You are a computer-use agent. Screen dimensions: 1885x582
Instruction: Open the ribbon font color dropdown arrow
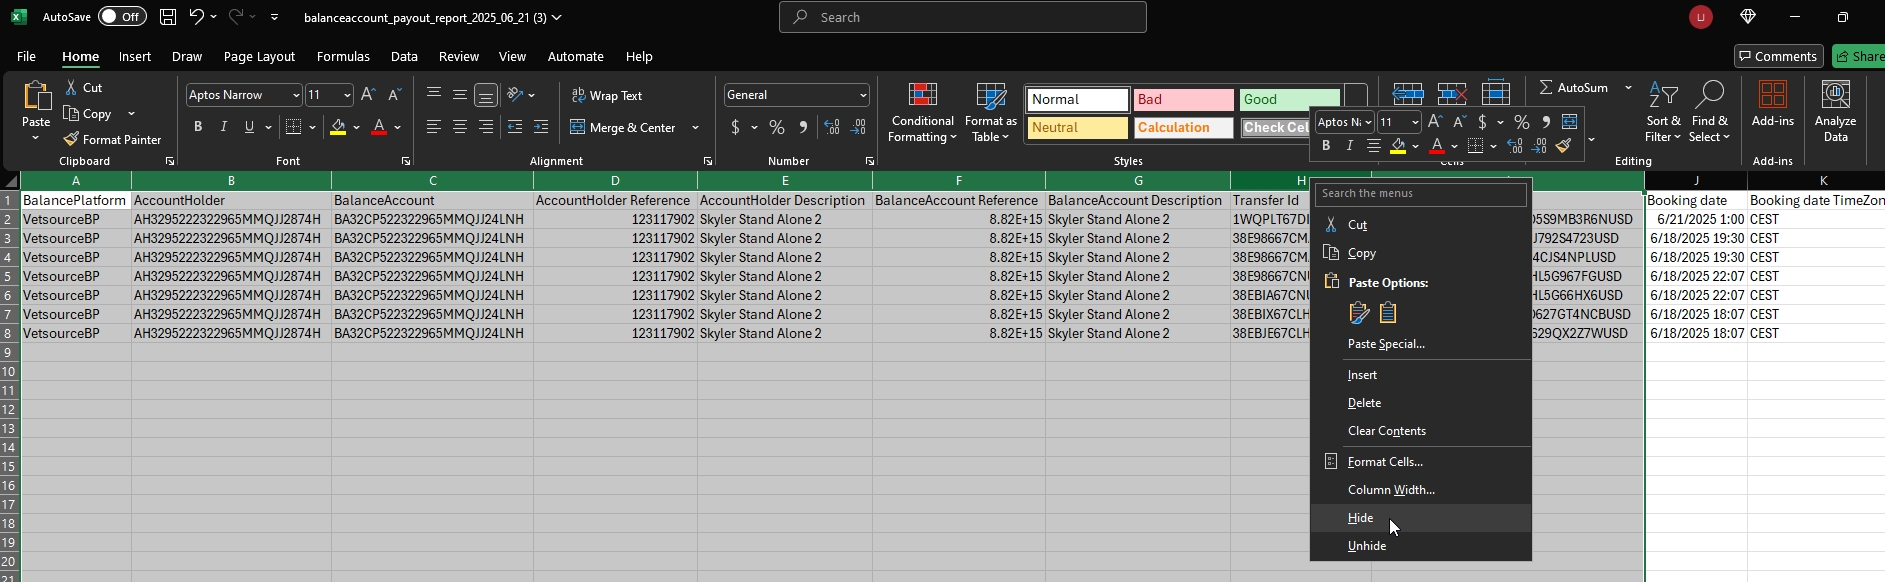397,127
